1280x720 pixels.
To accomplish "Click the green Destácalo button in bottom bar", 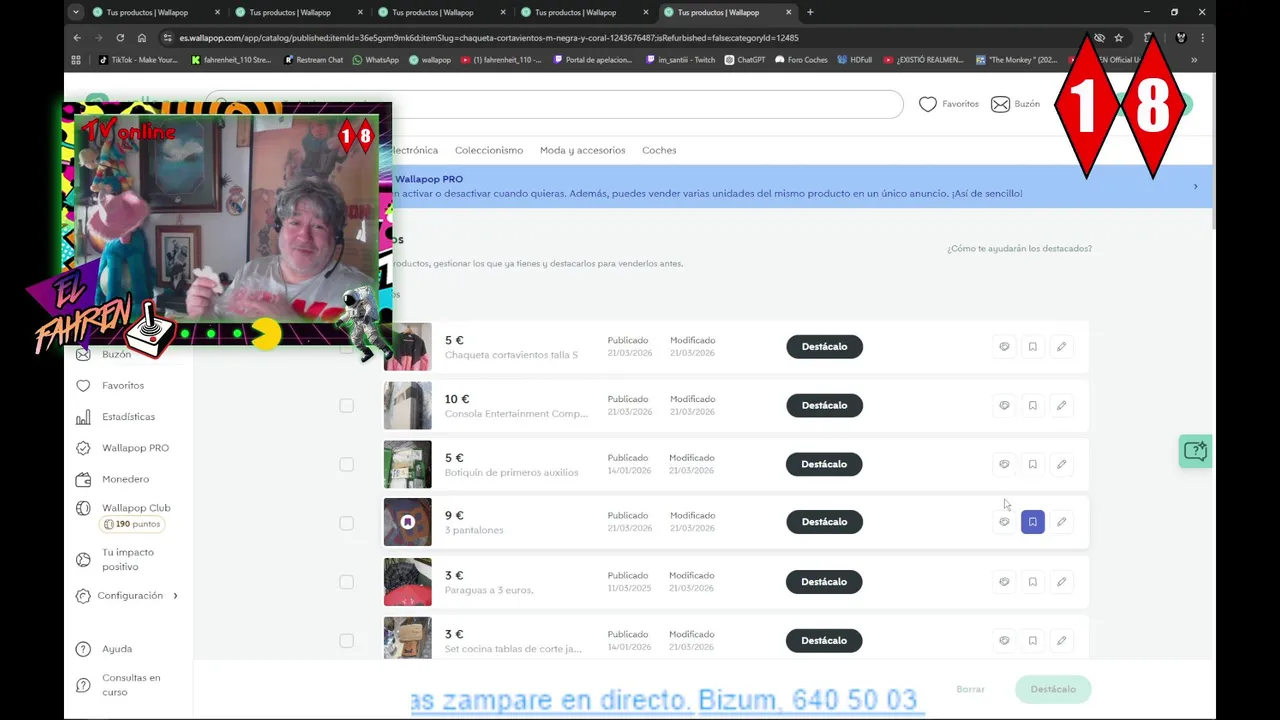I will point(1053,689).
